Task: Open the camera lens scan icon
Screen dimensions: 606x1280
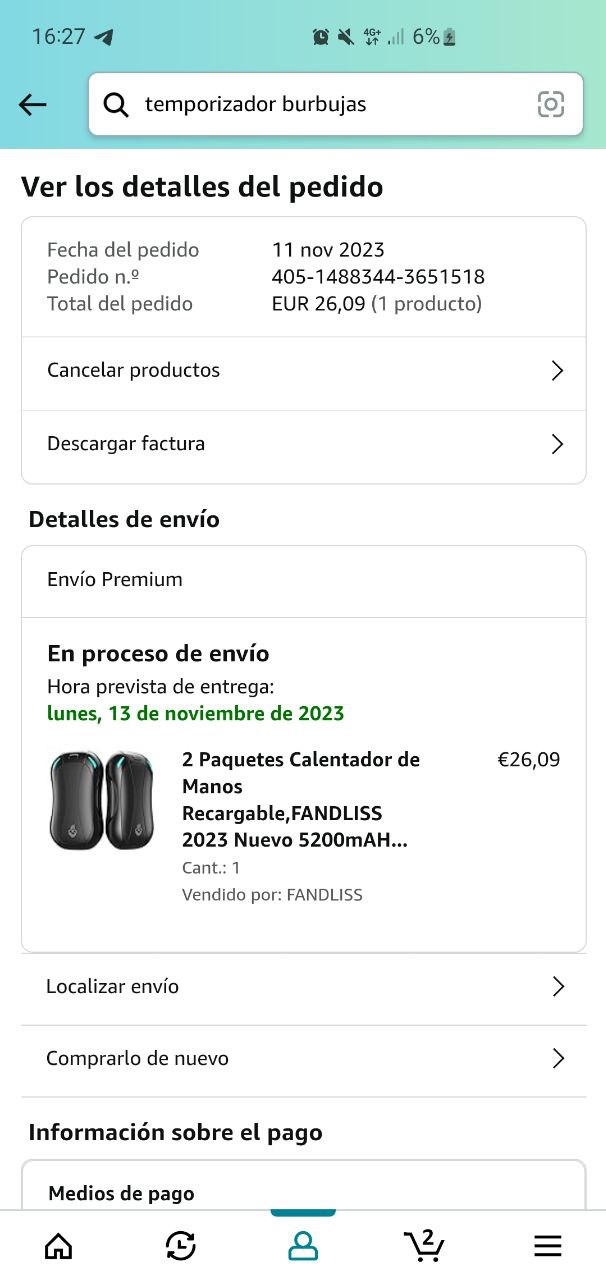Action: [551, 104]
